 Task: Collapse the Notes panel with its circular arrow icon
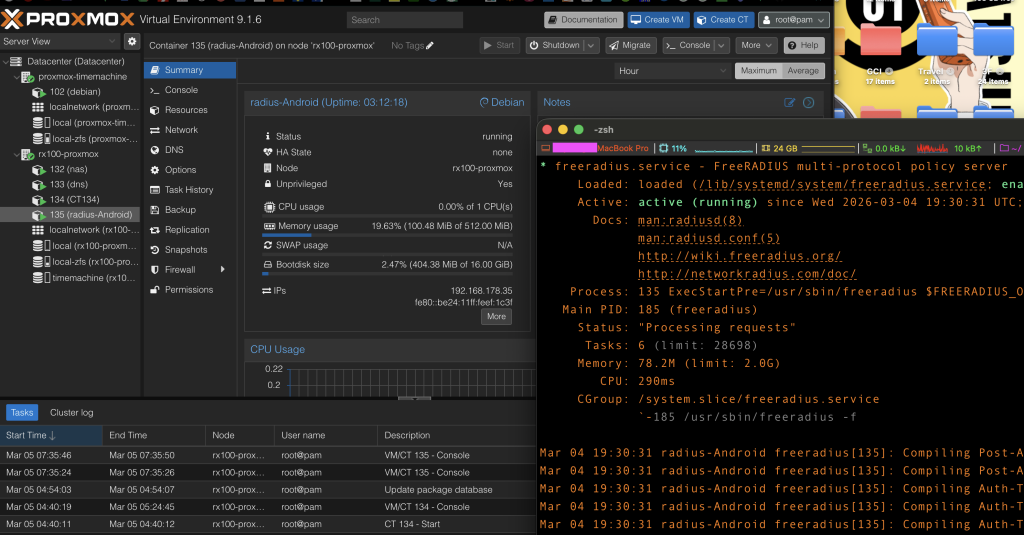point(809,102)
